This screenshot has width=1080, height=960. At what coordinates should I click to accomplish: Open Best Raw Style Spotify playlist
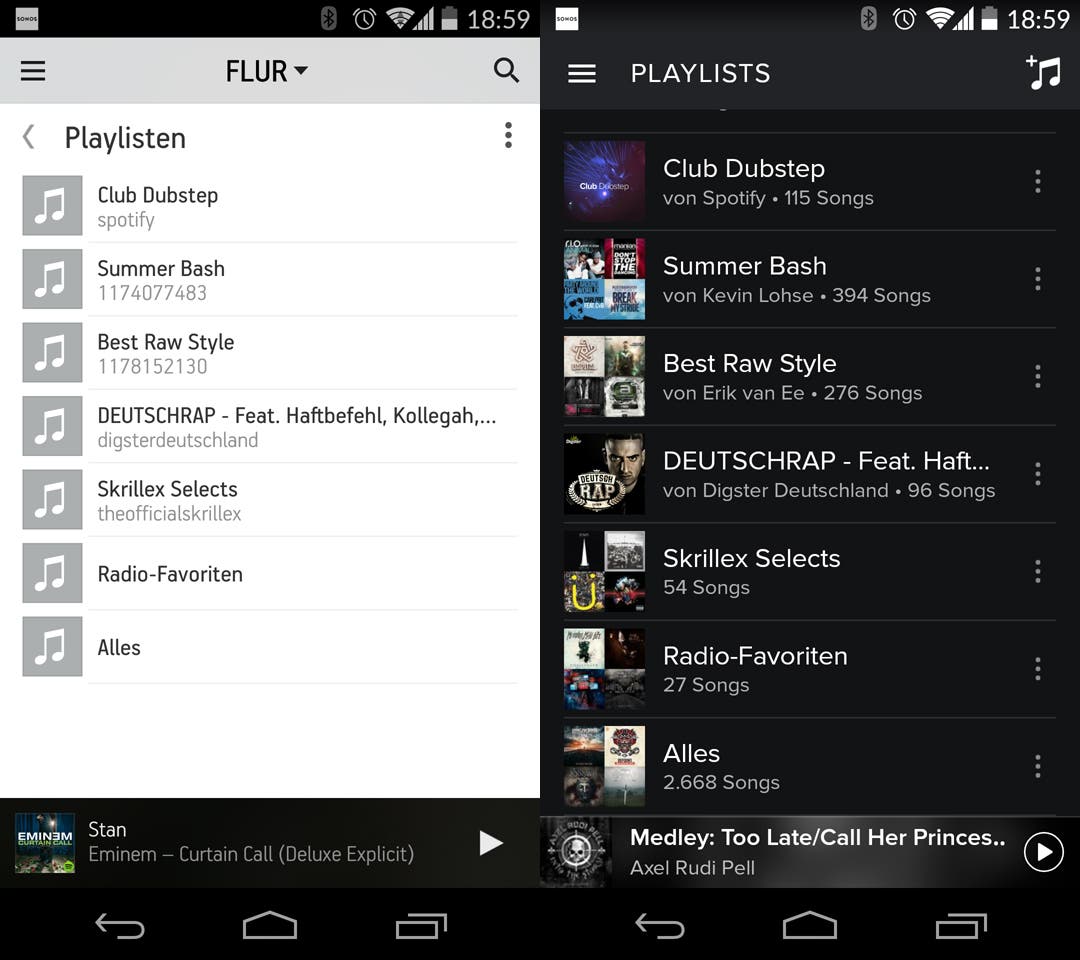tap(809, 377)
